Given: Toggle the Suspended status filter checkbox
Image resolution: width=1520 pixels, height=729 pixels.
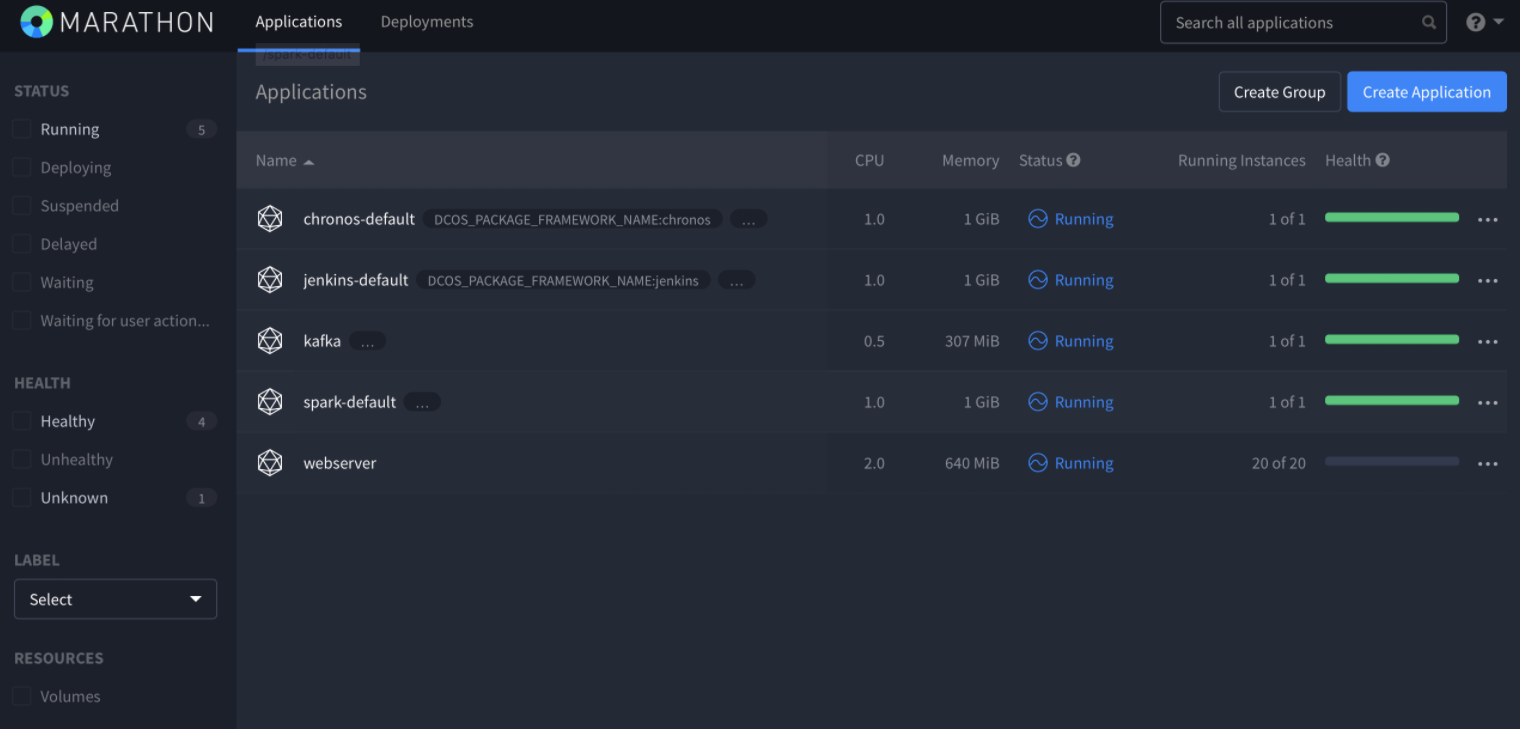Looking at the screenshot, I should pos(21,205).
